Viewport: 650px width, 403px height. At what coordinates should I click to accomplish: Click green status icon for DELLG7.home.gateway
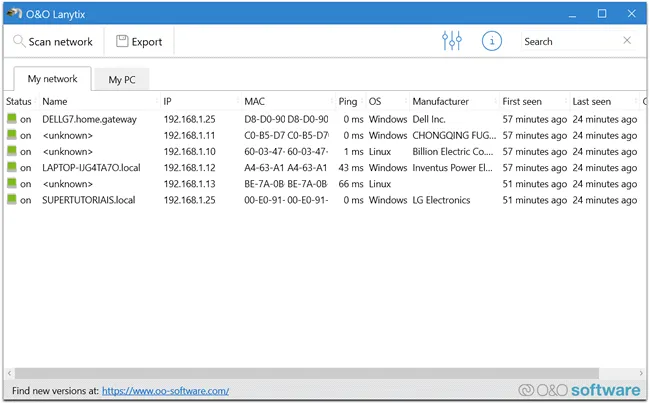[12, 119]
